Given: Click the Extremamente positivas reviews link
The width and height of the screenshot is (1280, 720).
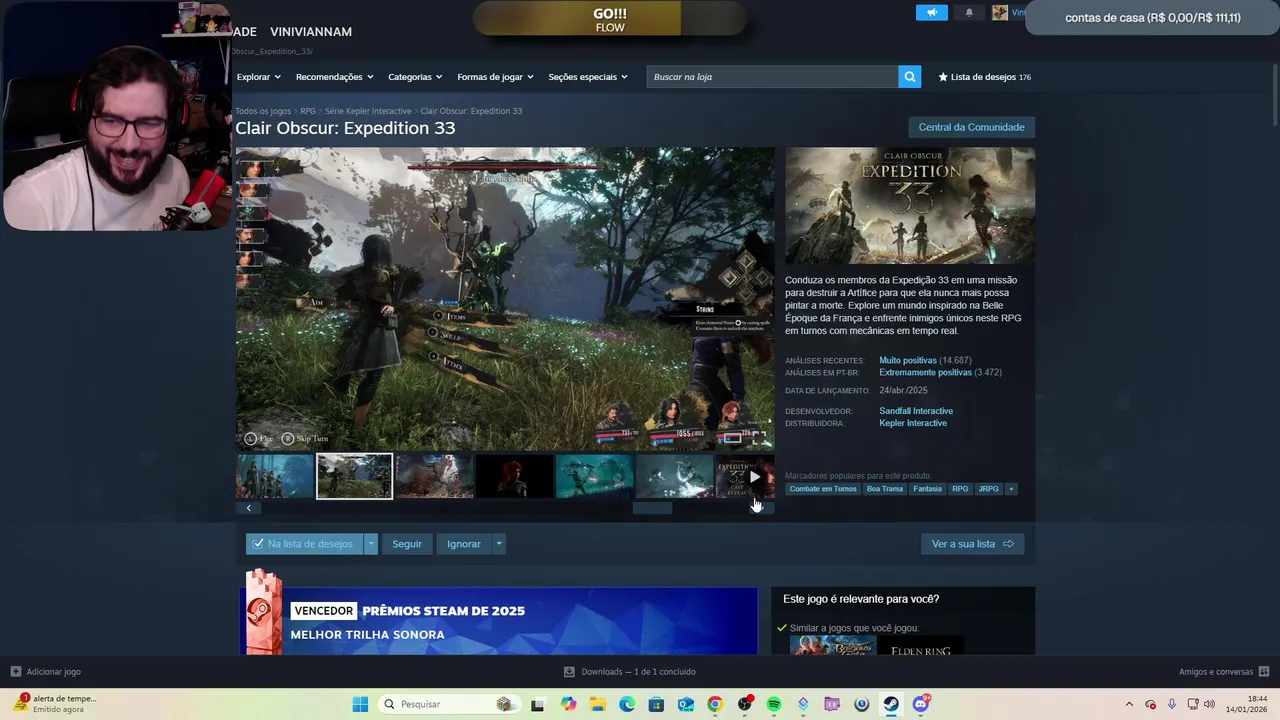Looking at the screenshot, I should (925, 372).
